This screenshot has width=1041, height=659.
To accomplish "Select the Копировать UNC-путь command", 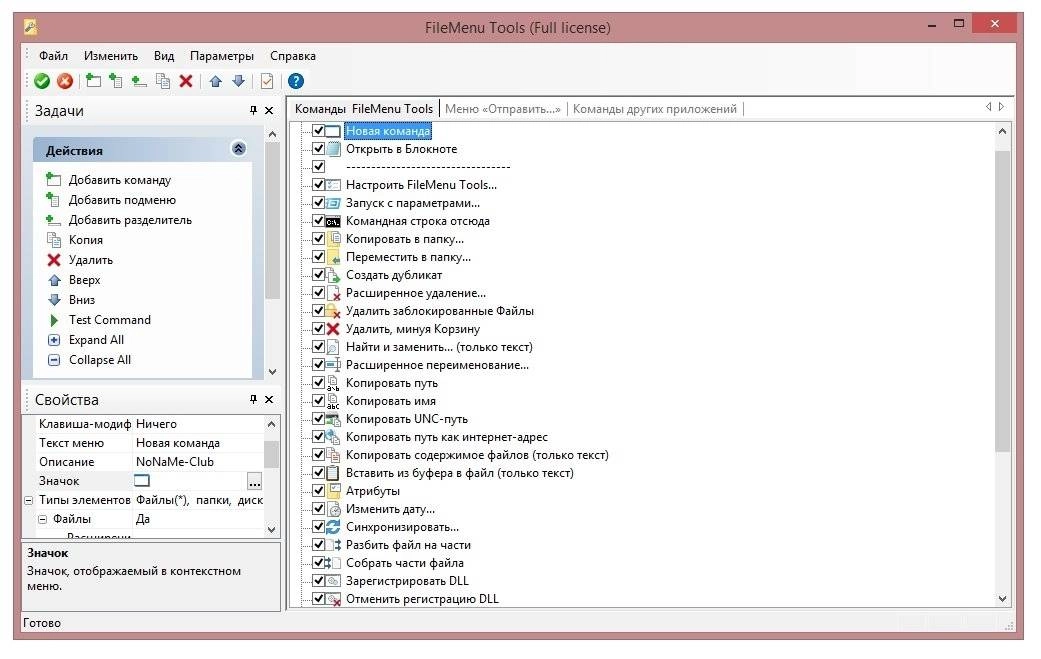I will pyautogui.click(x=406, y=419).
